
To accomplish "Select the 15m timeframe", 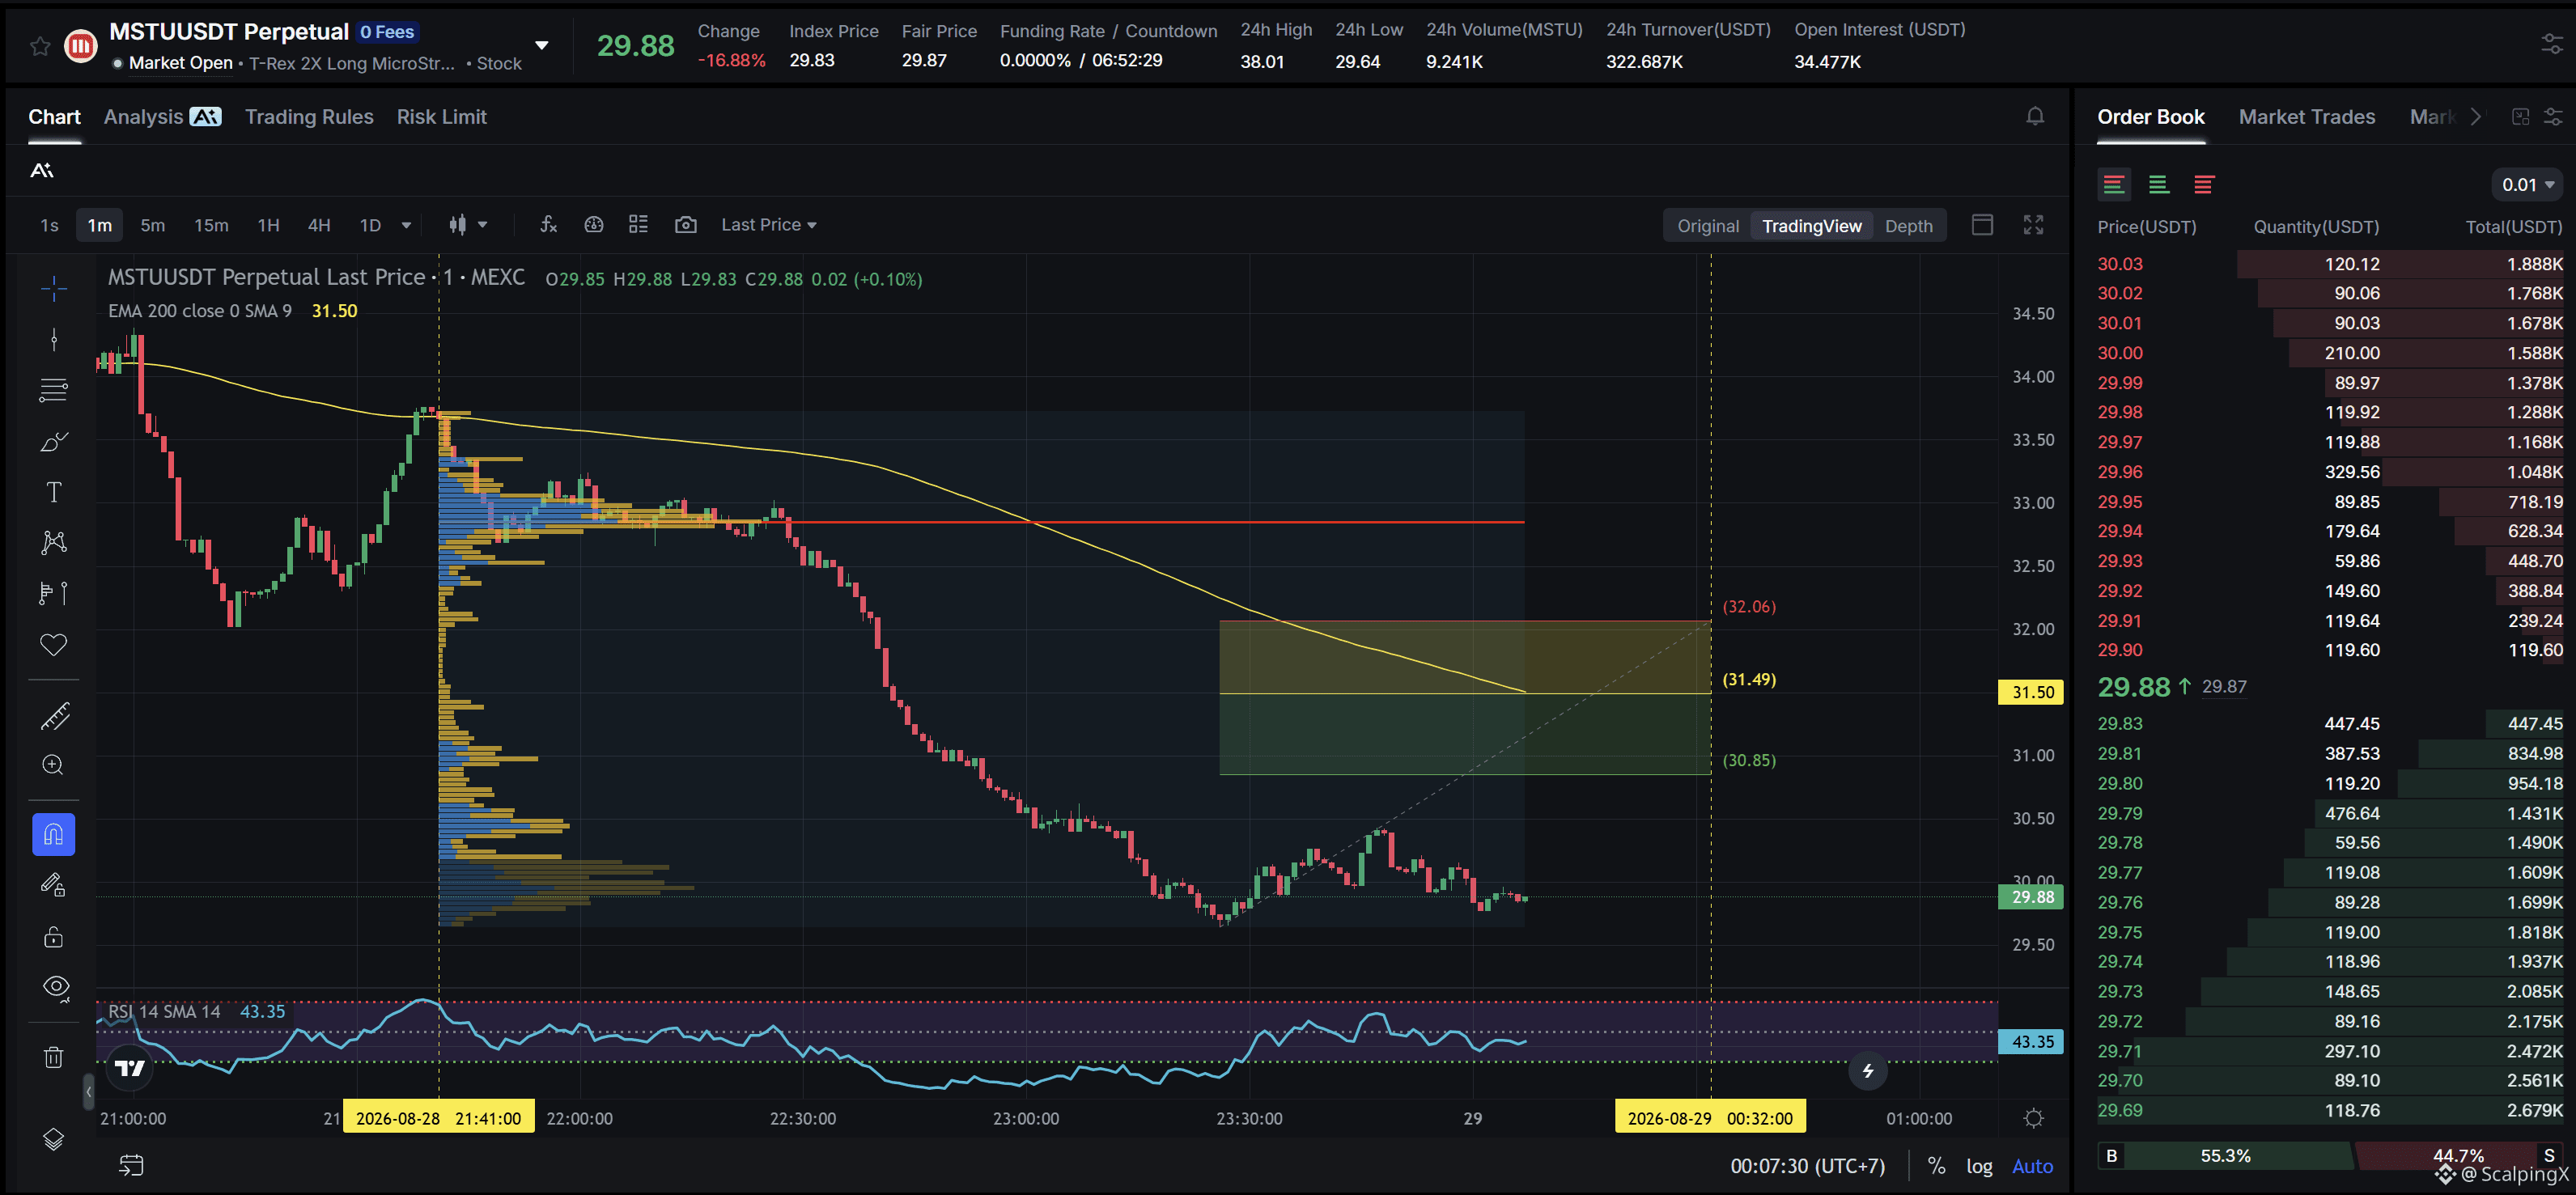I will [211, 225].
